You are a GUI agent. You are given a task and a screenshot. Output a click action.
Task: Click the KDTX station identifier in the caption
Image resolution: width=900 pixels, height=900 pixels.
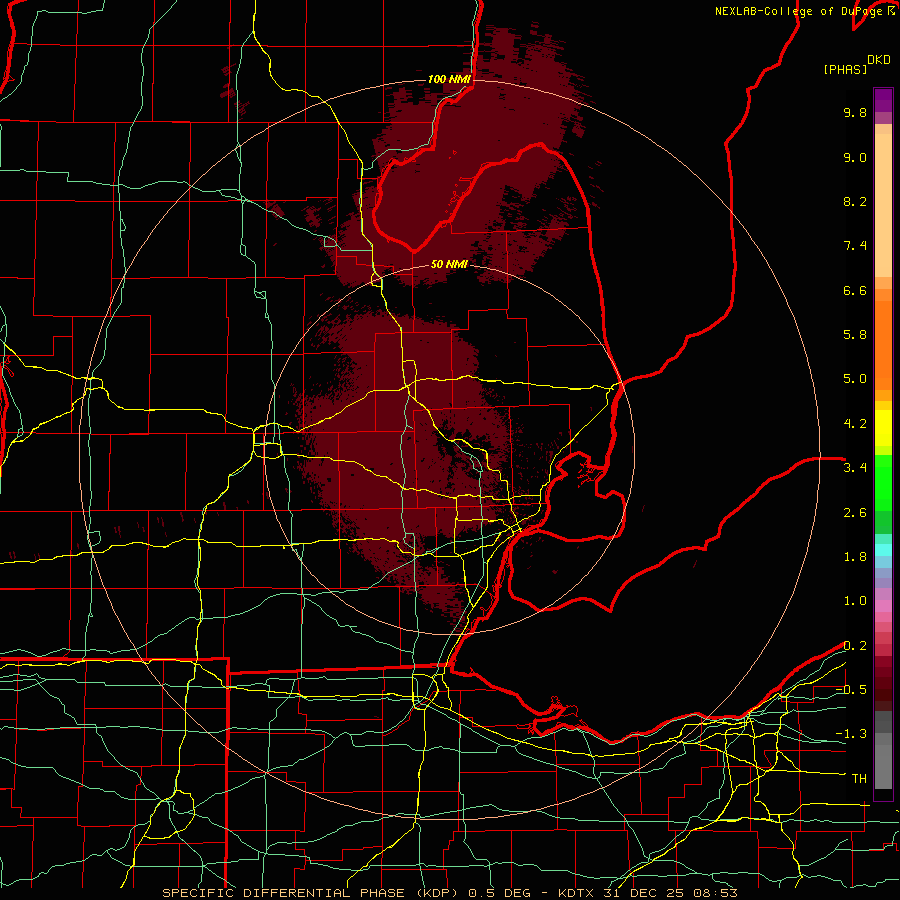click(x=577, y=893)
